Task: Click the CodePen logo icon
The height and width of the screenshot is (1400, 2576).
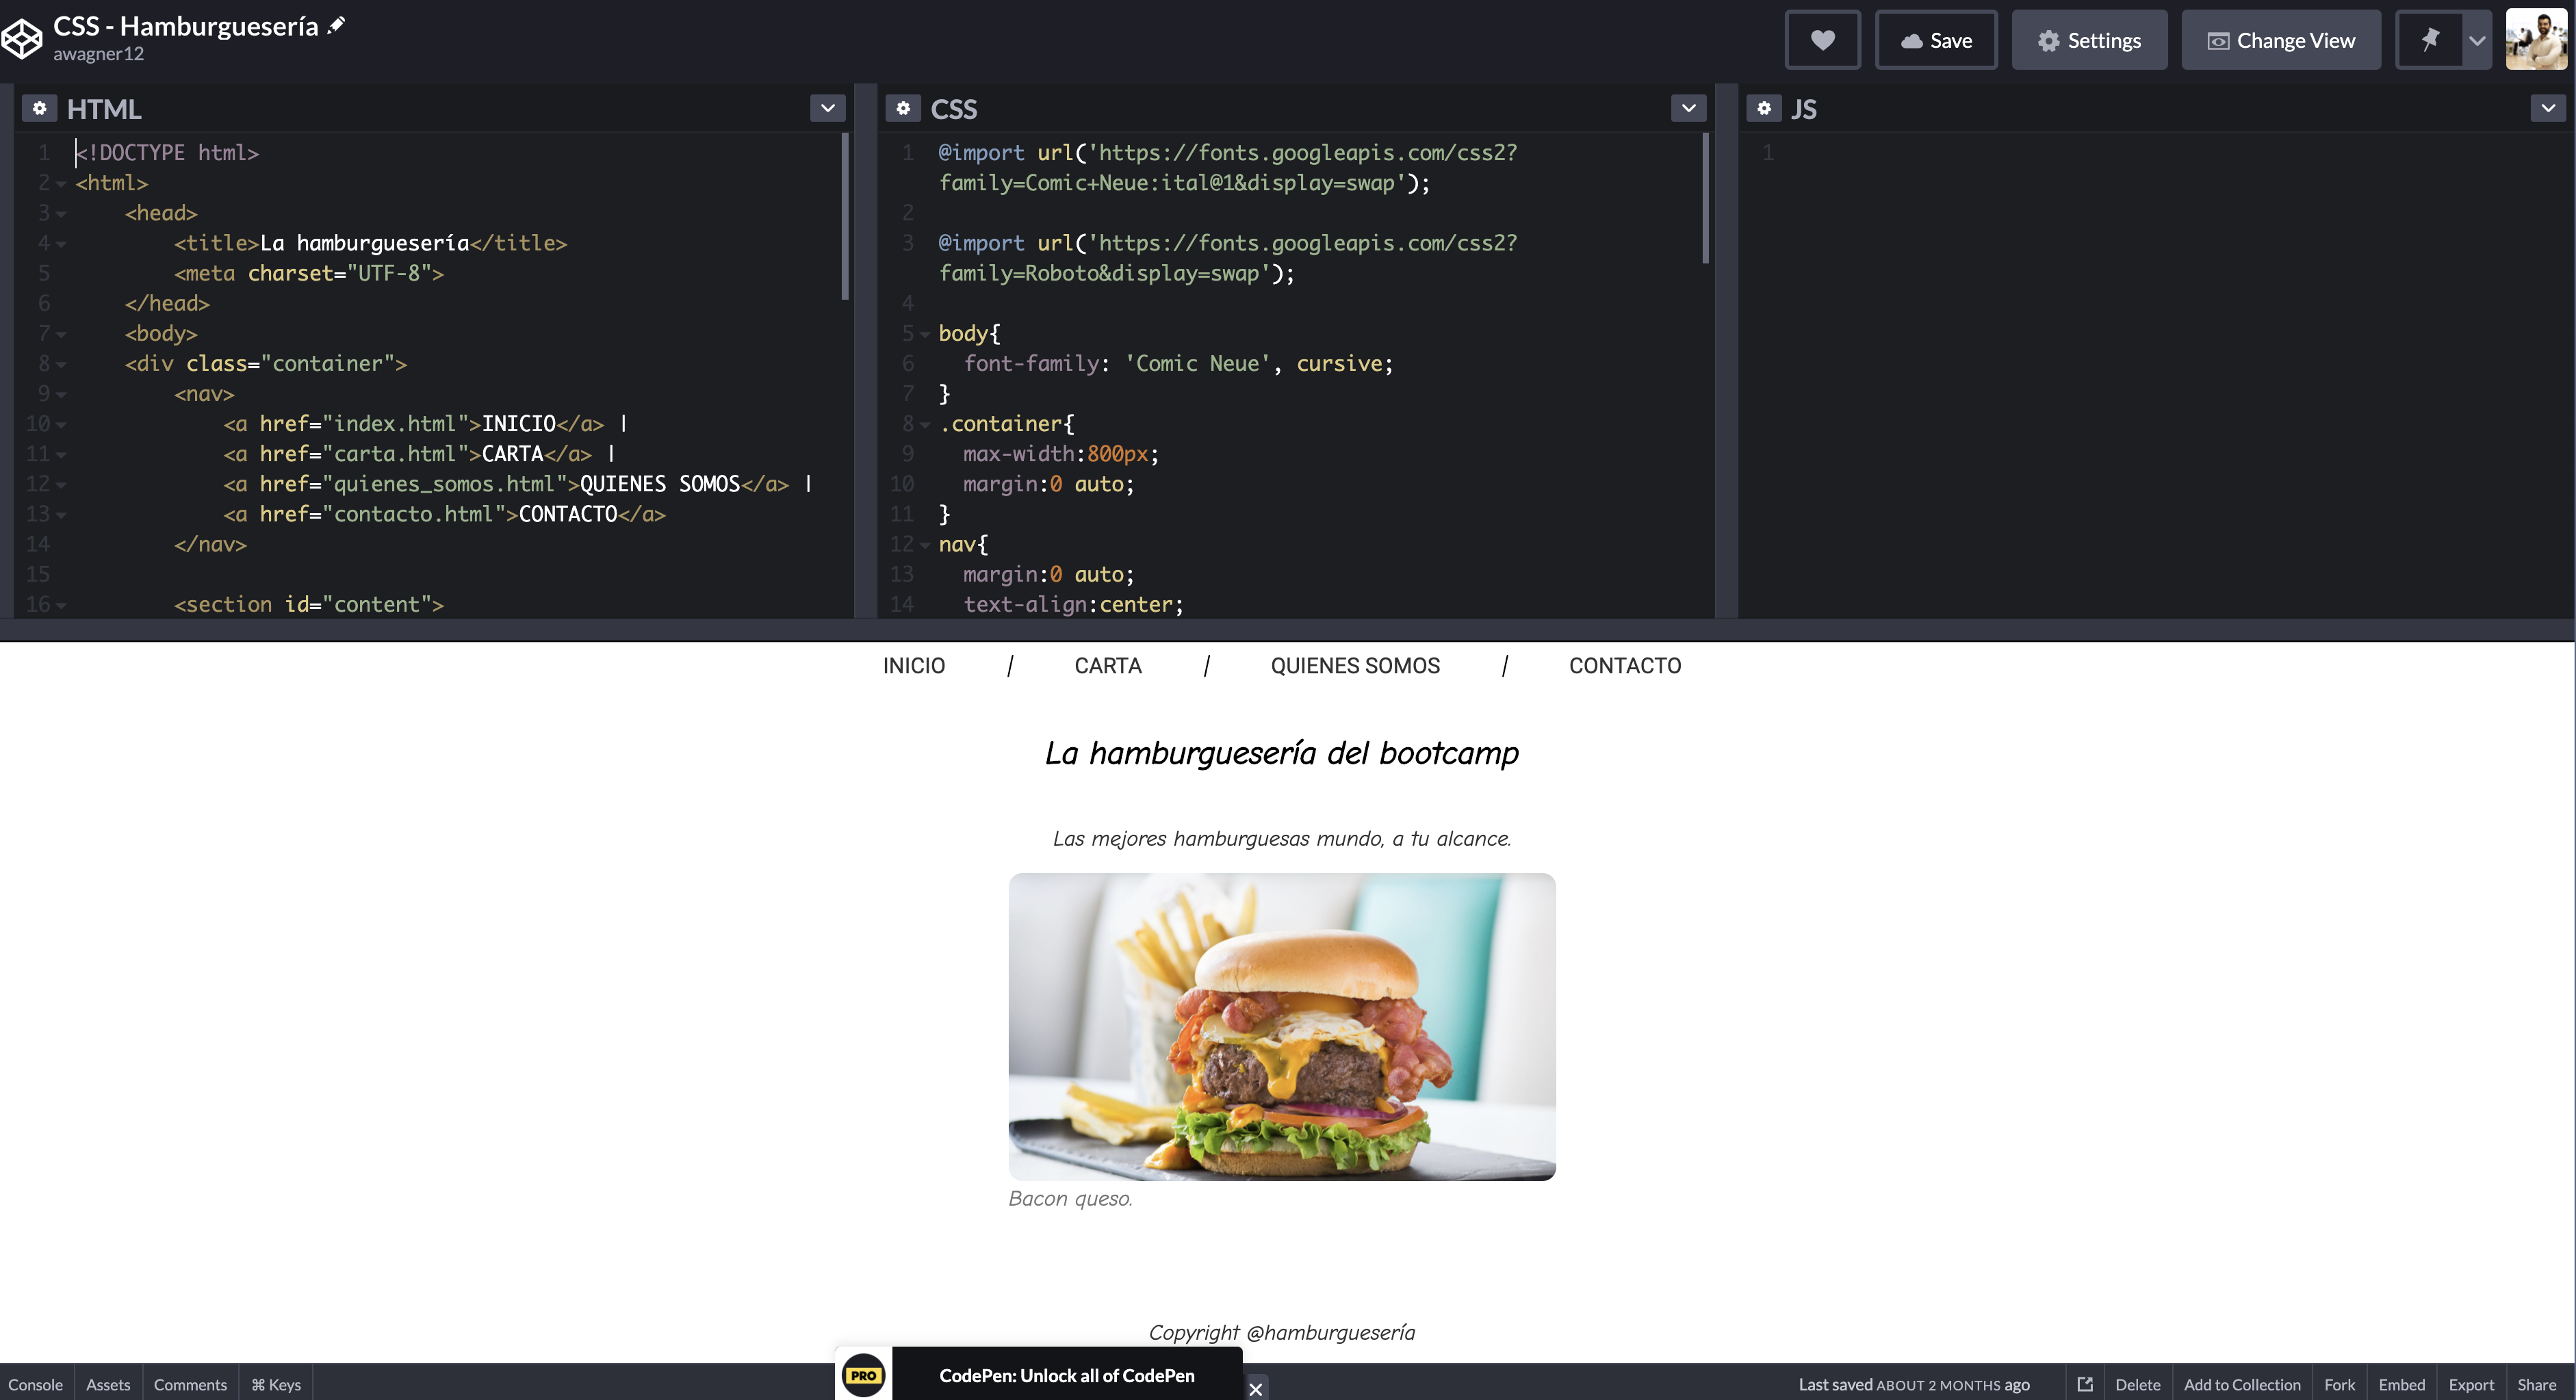Action: tap(22, 39)
